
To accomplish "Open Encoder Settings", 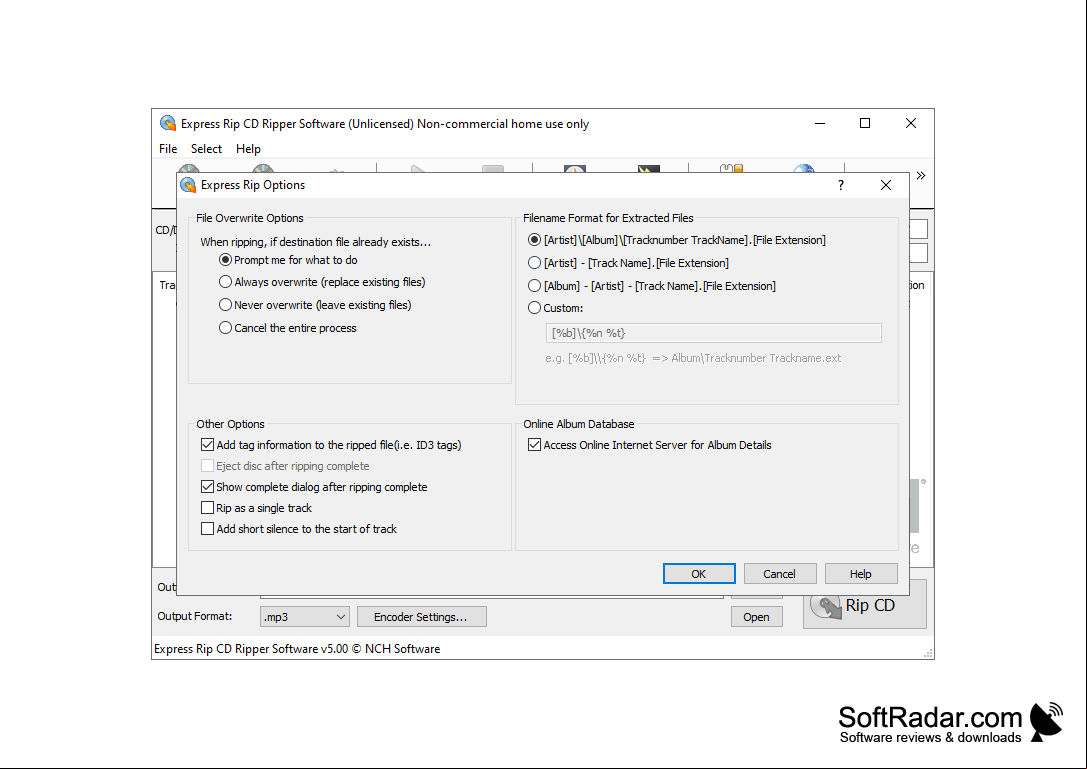I will (x=421, y=616).
